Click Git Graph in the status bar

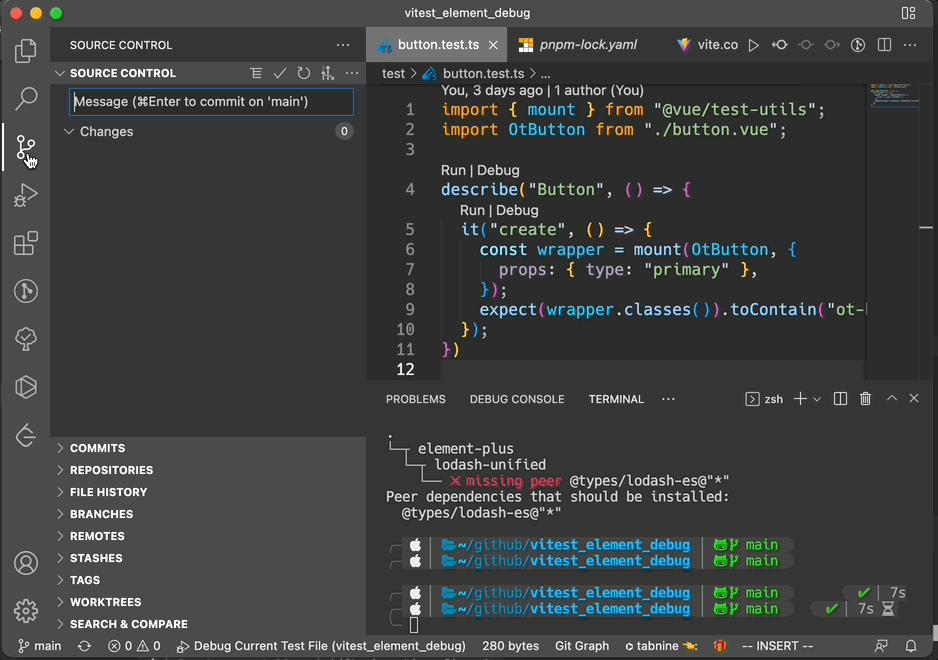(582, 646)
